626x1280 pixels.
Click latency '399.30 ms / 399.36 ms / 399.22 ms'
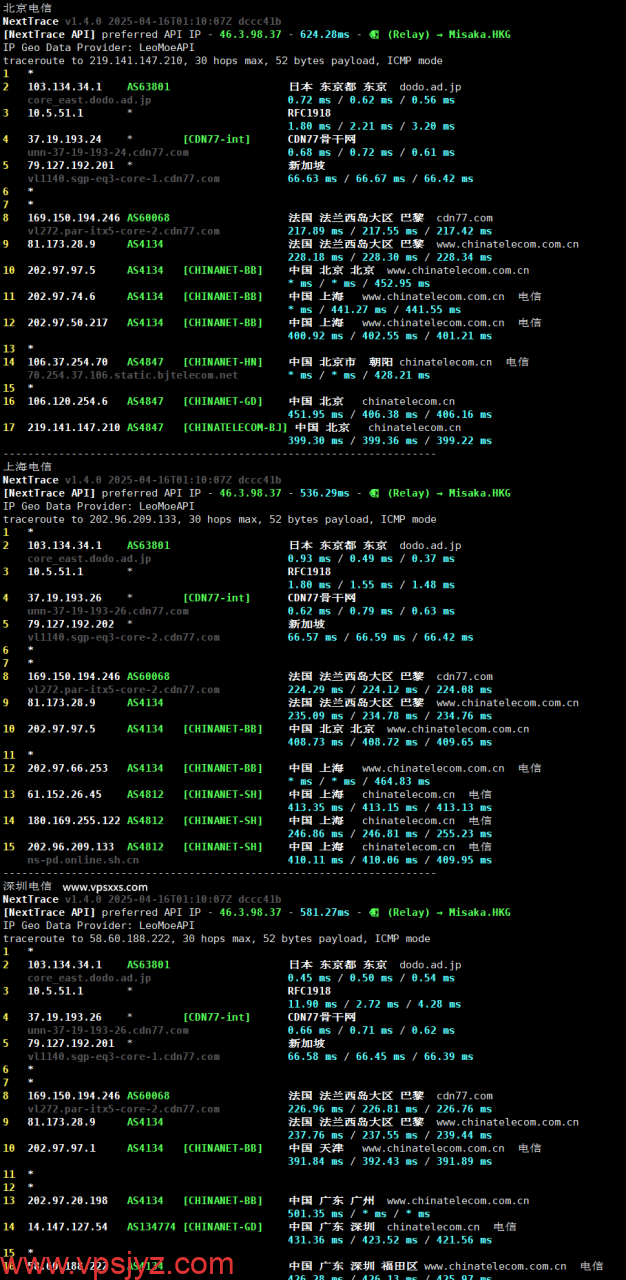point(389,440)
